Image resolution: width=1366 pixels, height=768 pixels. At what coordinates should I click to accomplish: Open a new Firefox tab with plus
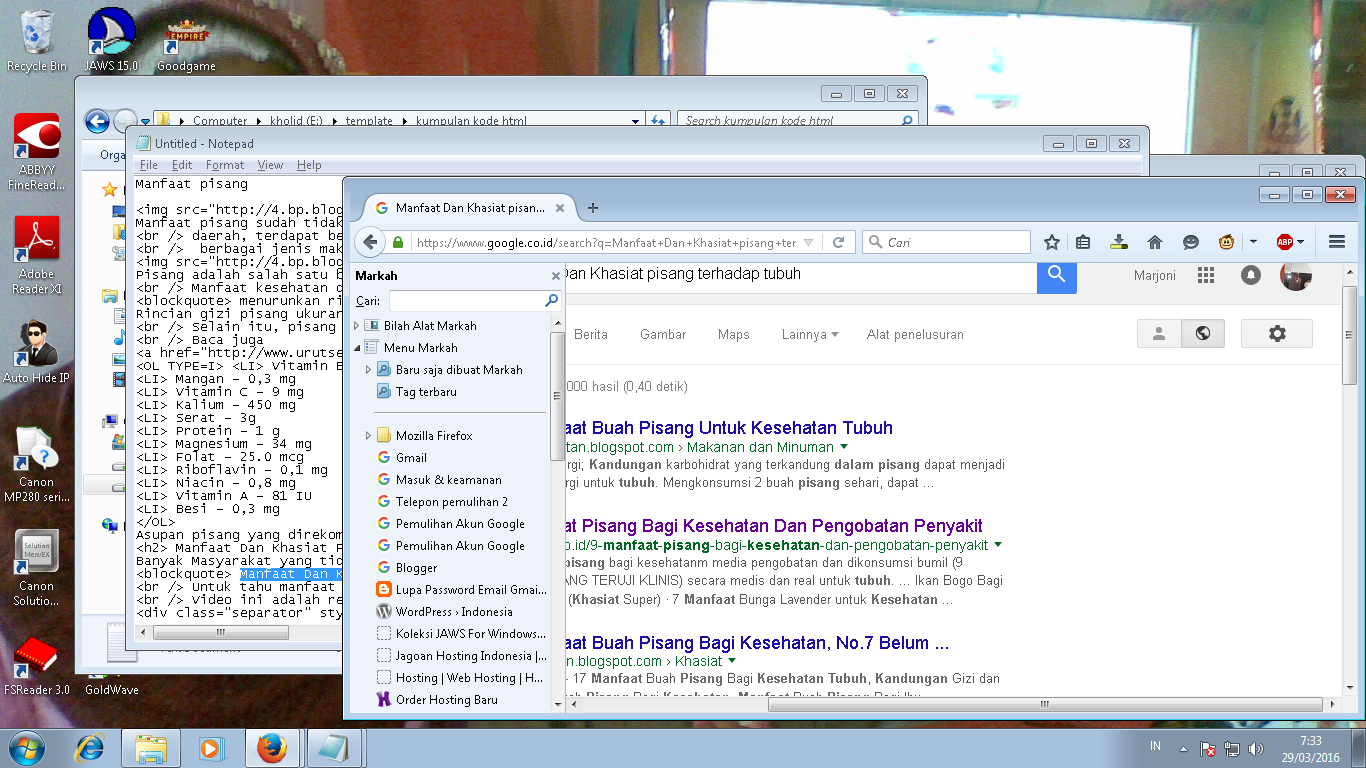click(x=593, y=208)
